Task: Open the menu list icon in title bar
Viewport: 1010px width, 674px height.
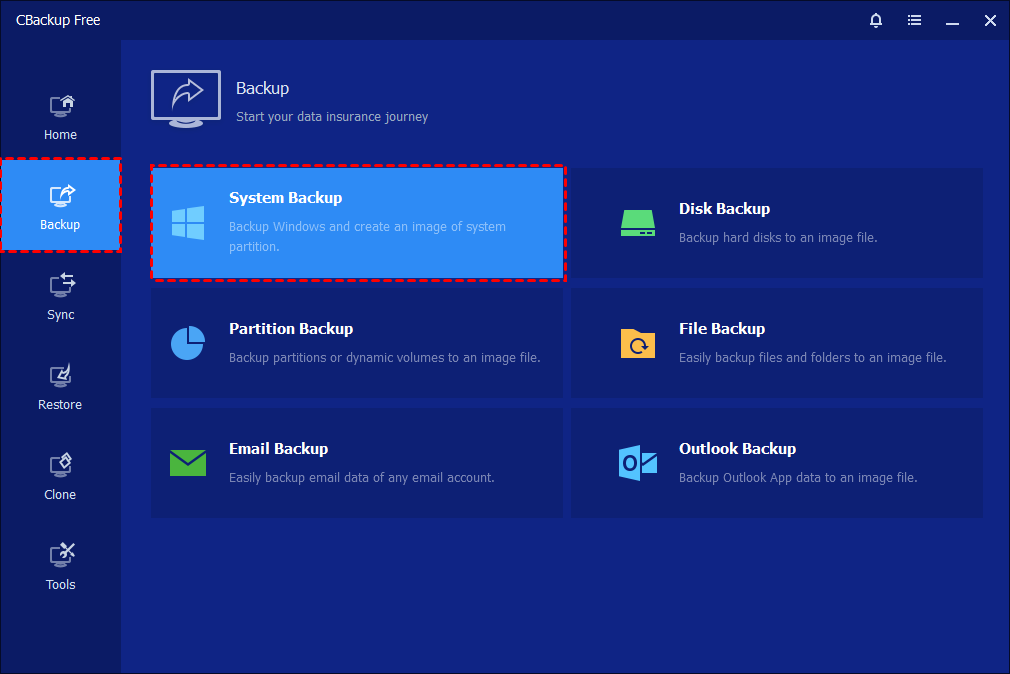Action: click(x=914, y=20)
